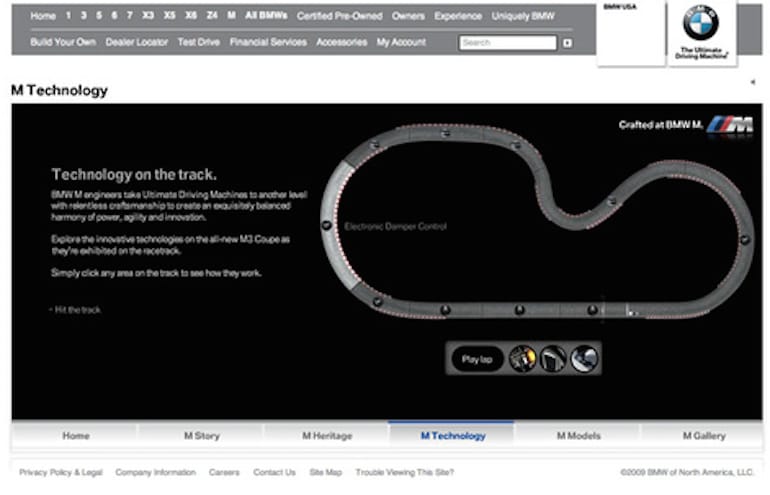Select the M Technology tab
The height and width of the screenshot is (495, 770).
click(453, 436)
